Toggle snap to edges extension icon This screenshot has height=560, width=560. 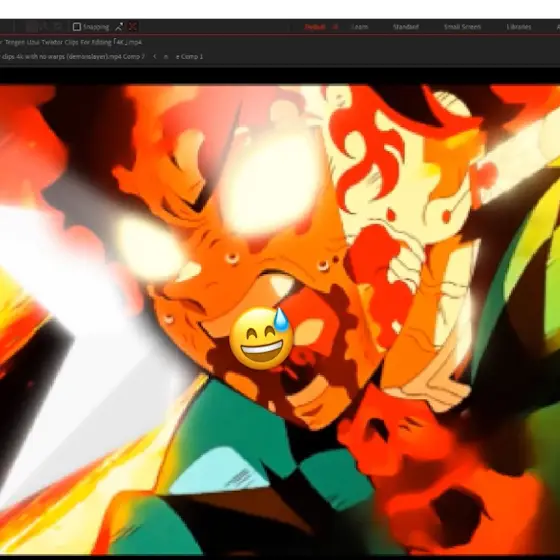point(119,27)
